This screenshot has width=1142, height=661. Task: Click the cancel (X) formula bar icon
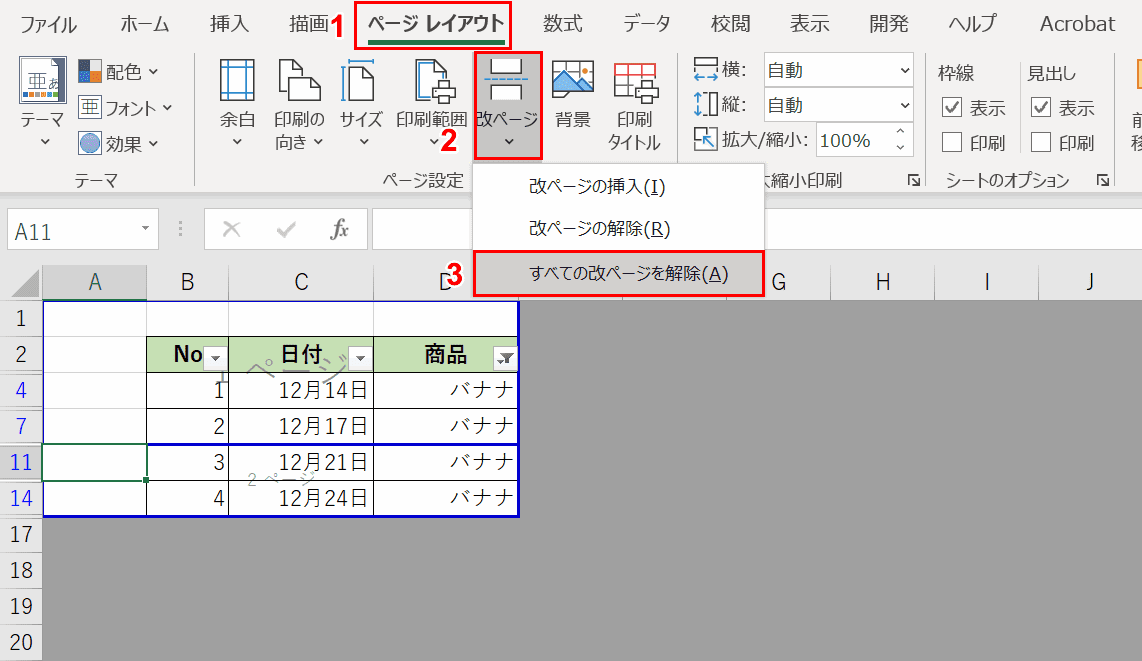click(232, 230)
